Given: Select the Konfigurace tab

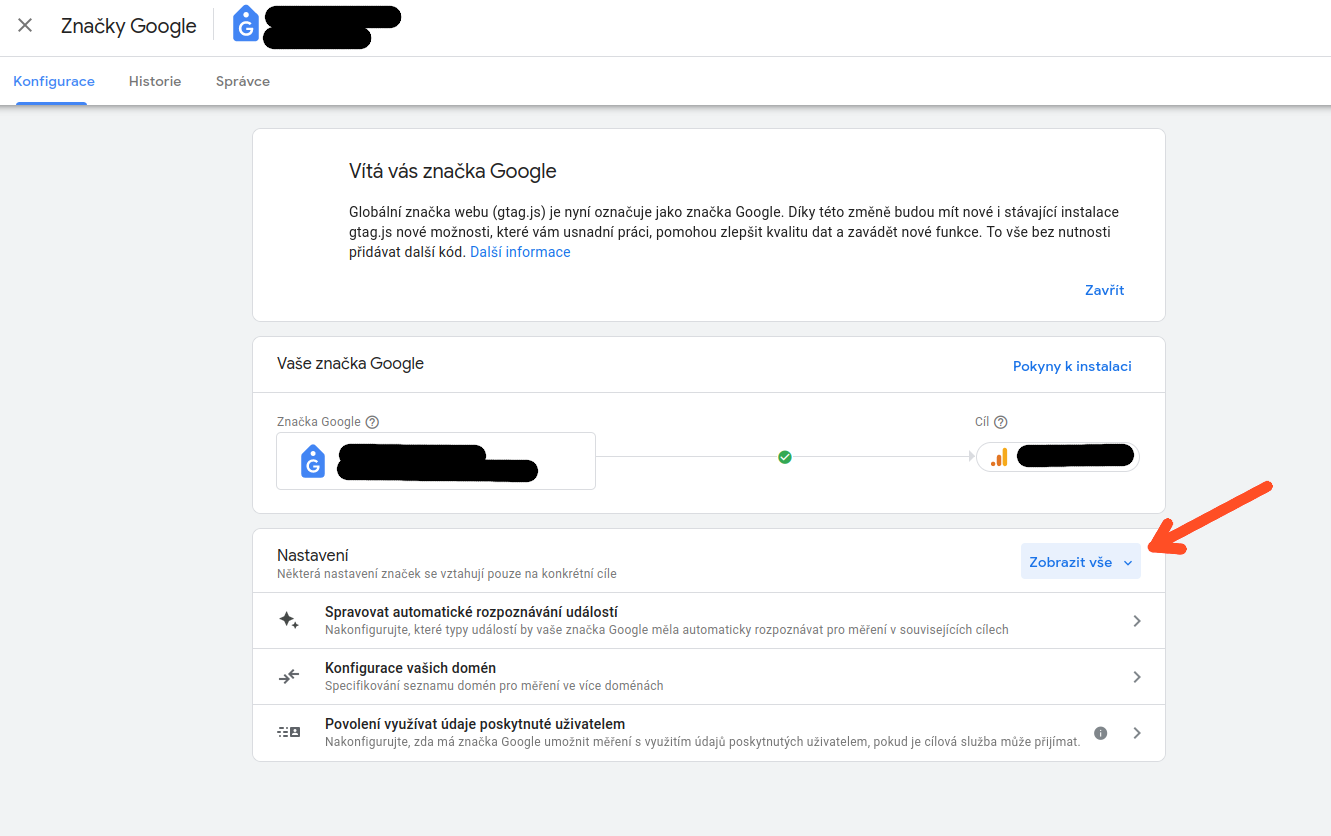Looking at the screenshot, I should tap(54, 81).
